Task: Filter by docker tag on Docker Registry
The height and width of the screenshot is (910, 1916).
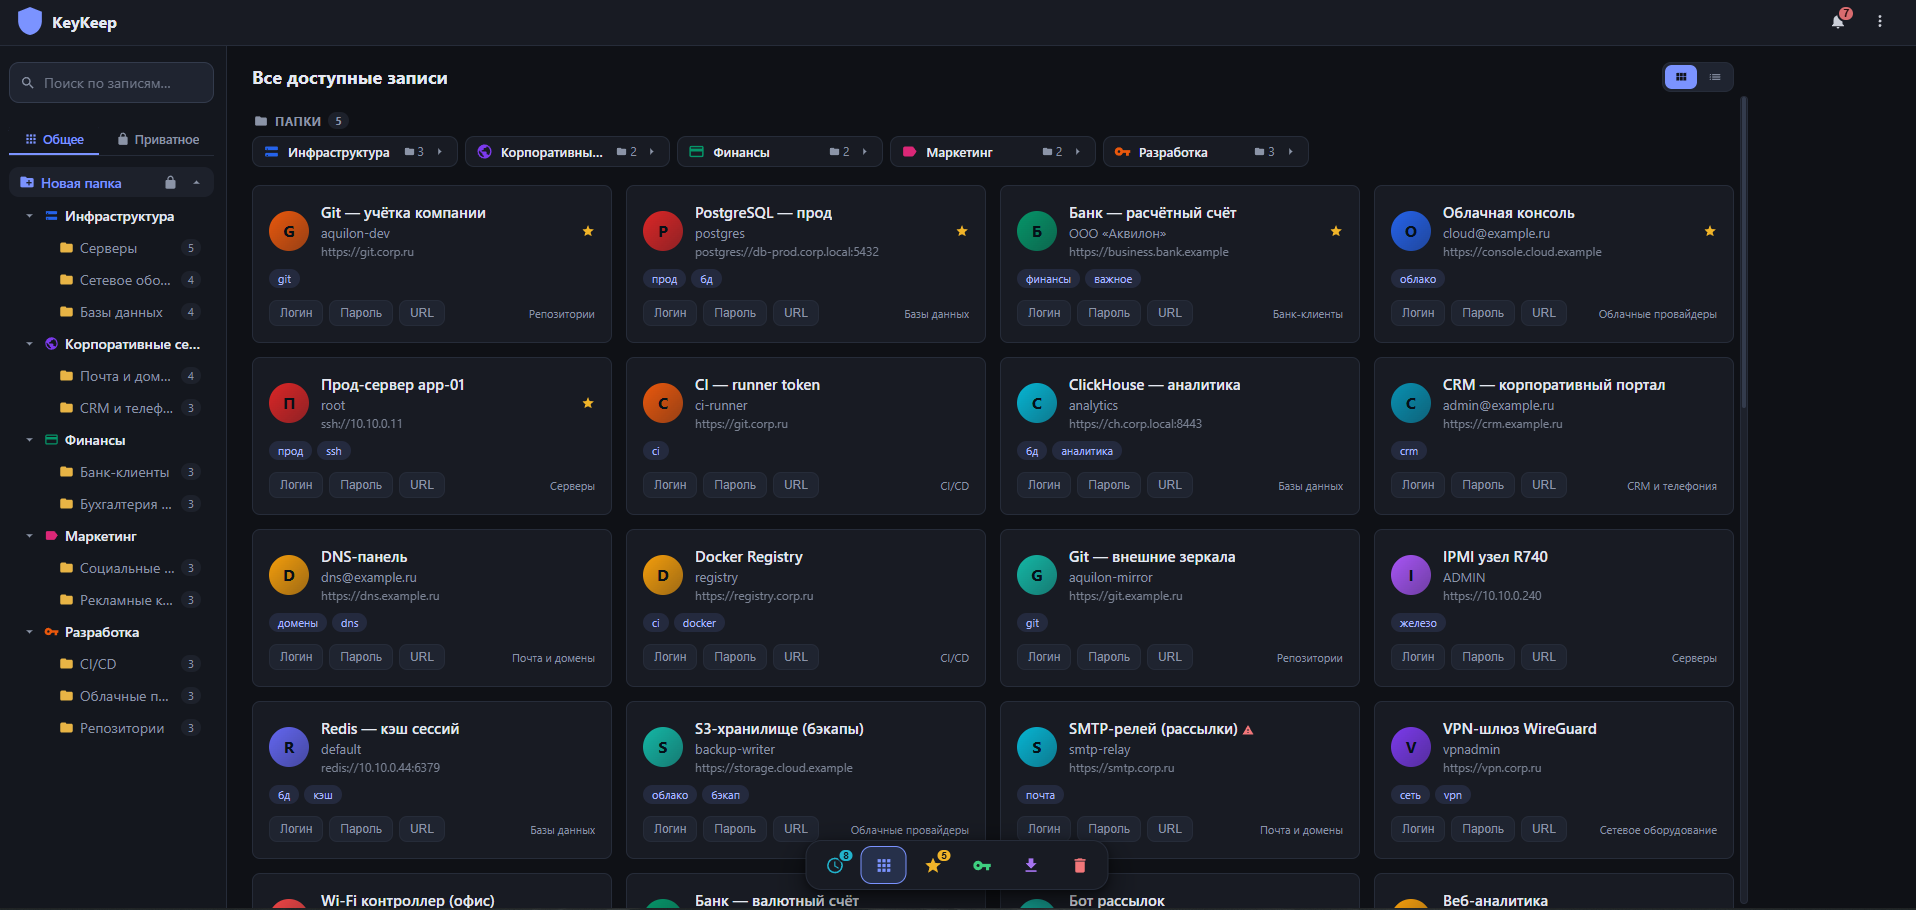Action: (x=699, y=623)
